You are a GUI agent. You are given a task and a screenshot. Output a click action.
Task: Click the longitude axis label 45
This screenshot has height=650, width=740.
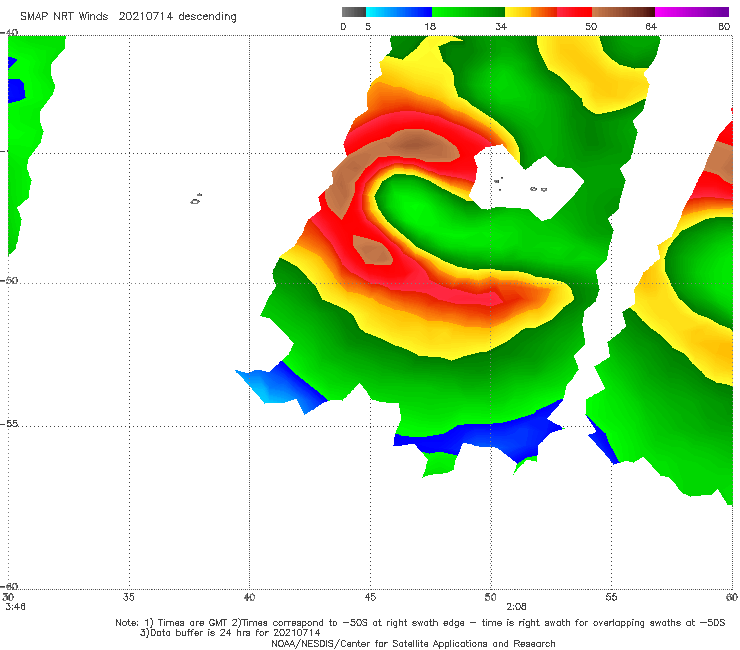pyautogui.click(x=370, y=597)
